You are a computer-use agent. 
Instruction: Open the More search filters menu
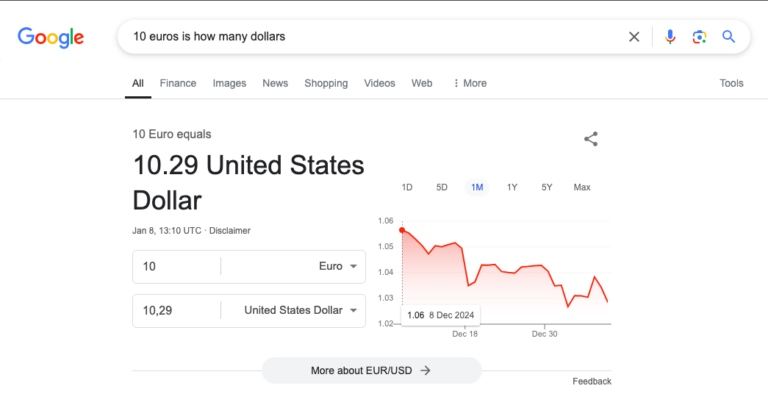[x=470, y=83]
